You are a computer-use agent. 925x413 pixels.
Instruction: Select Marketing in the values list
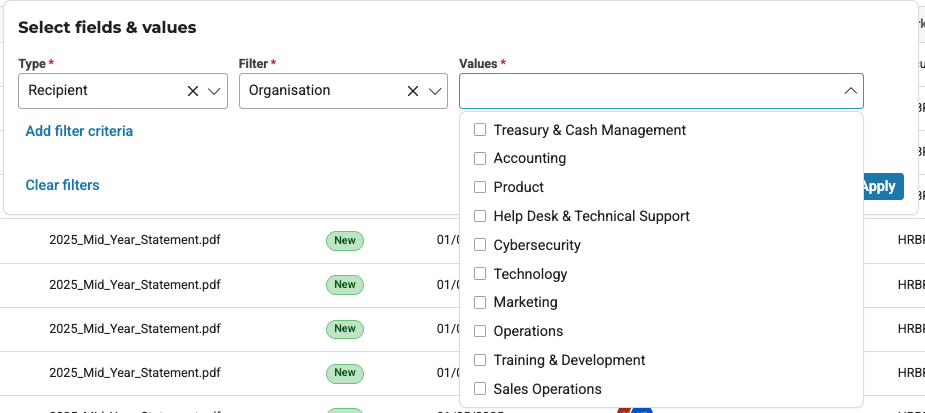[480, 302]
